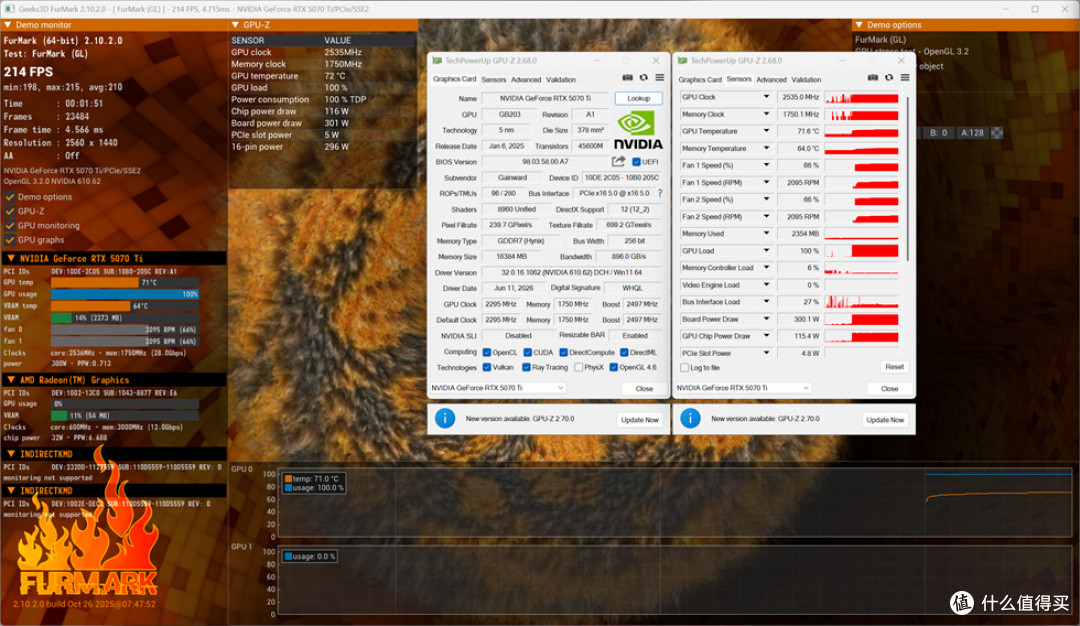The width and height of the screenshot is (1080, 626).
Task: Open hamburger menu in Sensors GPU-Z window
Action: click(x=905, y=78)
